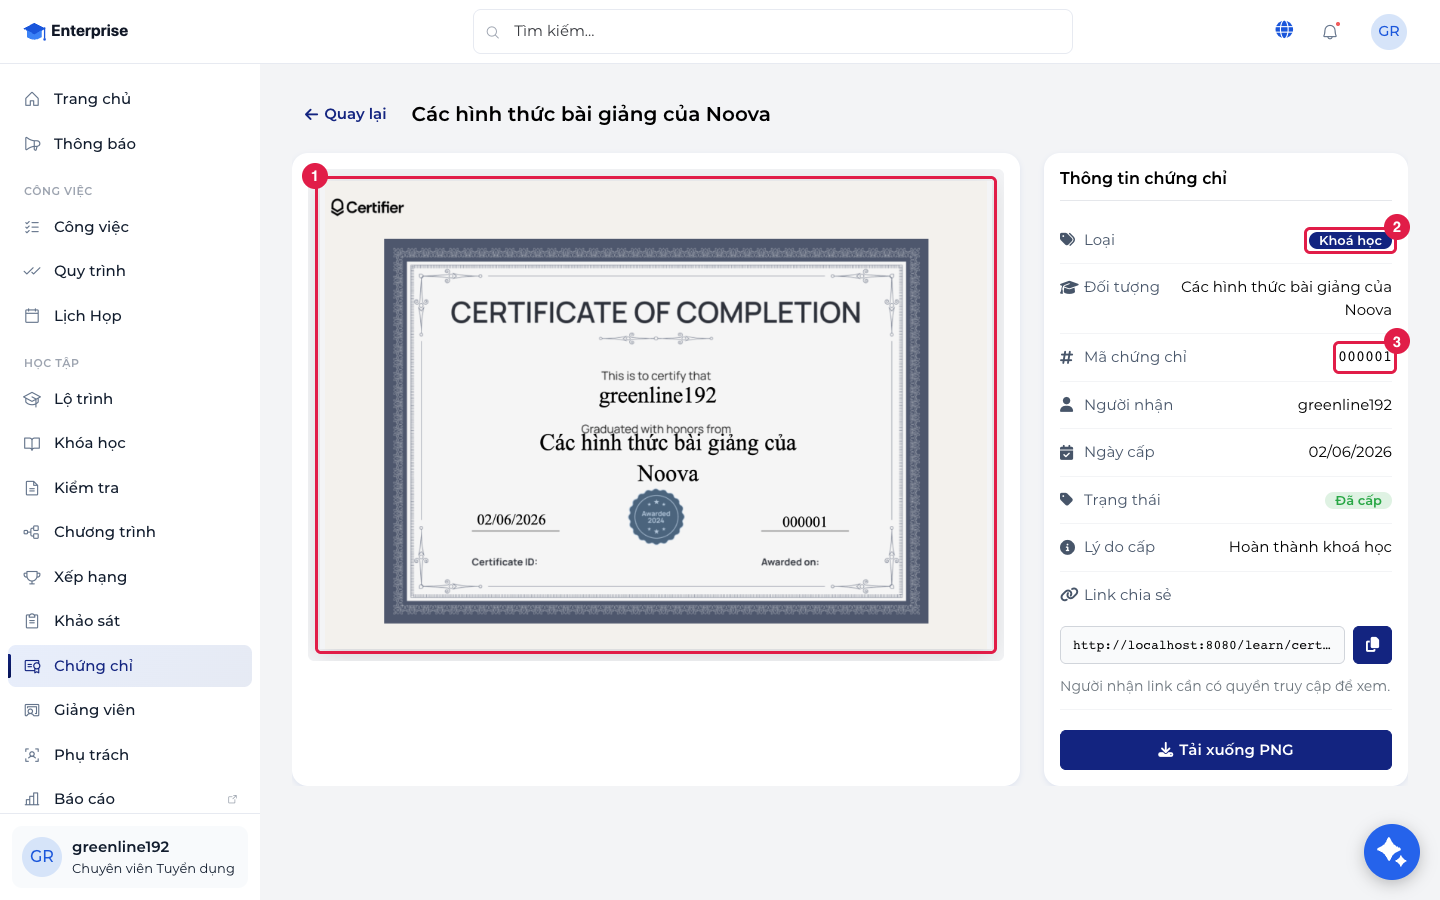Click the greenline192 profile card
Viewport: 1440px width, 900px height.
point(130,857)
